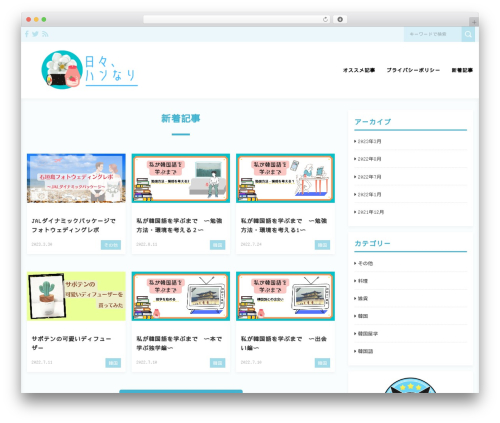The image size is (500, 423).
Task: Open the cactus diffuser thumbnail
Action: (76, 296)
